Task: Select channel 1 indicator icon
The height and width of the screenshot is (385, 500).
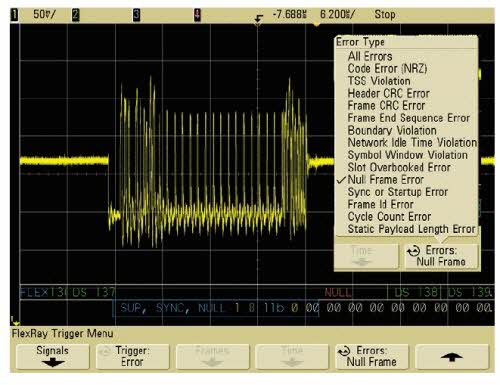Action: [15, 15]
